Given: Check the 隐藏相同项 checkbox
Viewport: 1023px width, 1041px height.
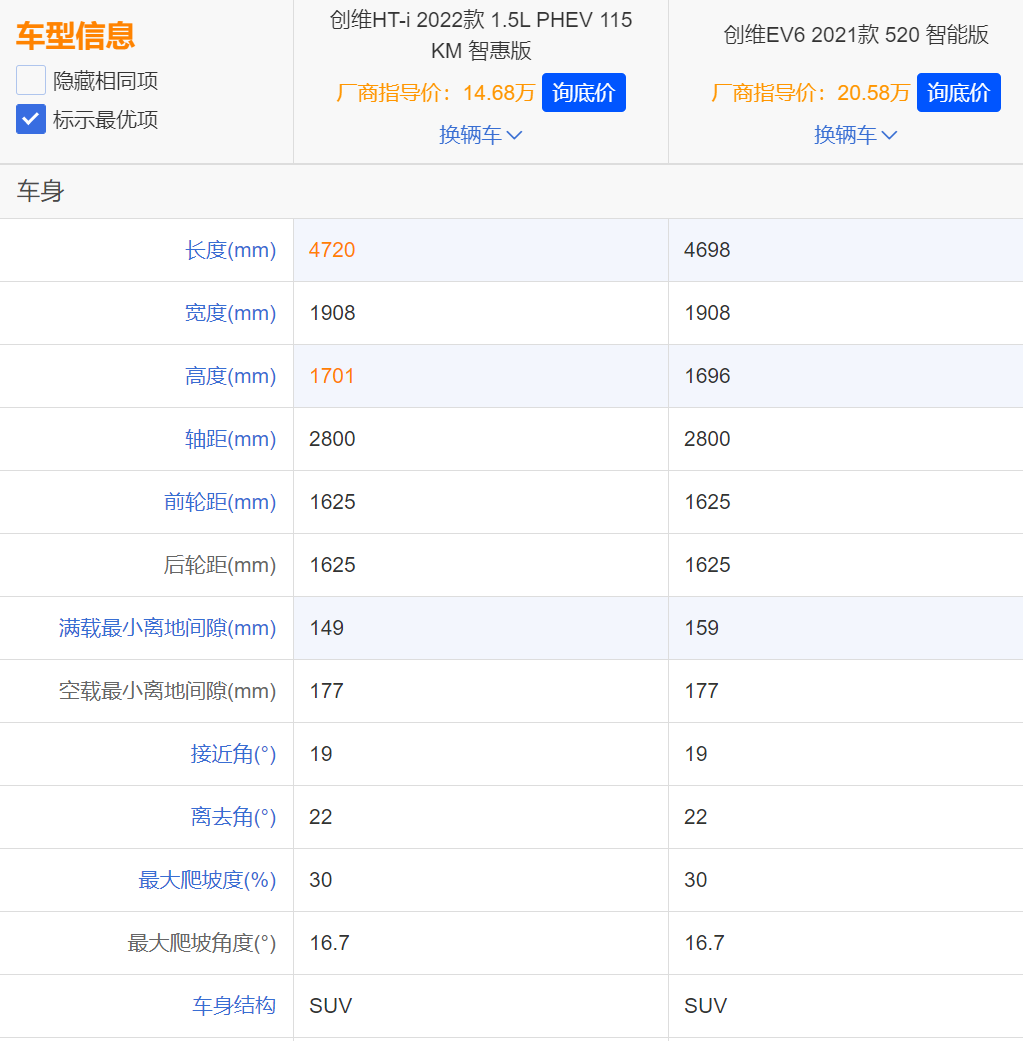Looking at the screenshot, I should [x=31, y=80].
